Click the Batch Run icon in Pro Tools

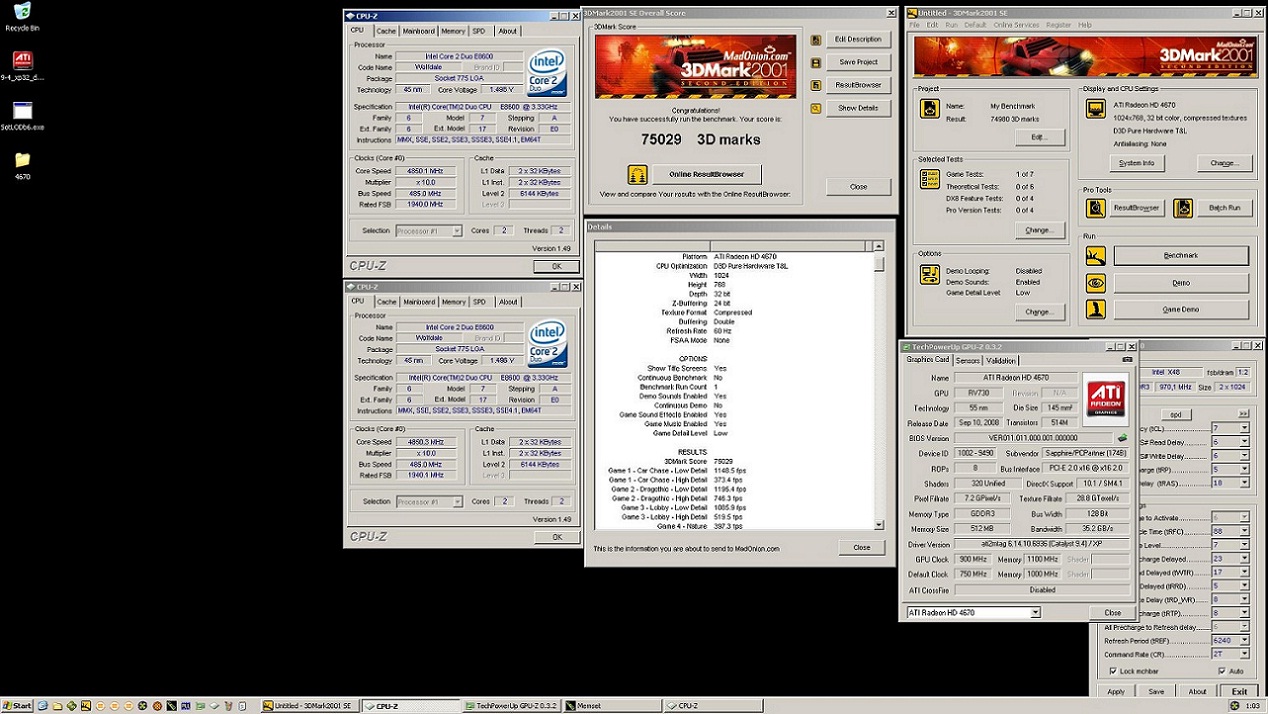(x=1183, y=208)
